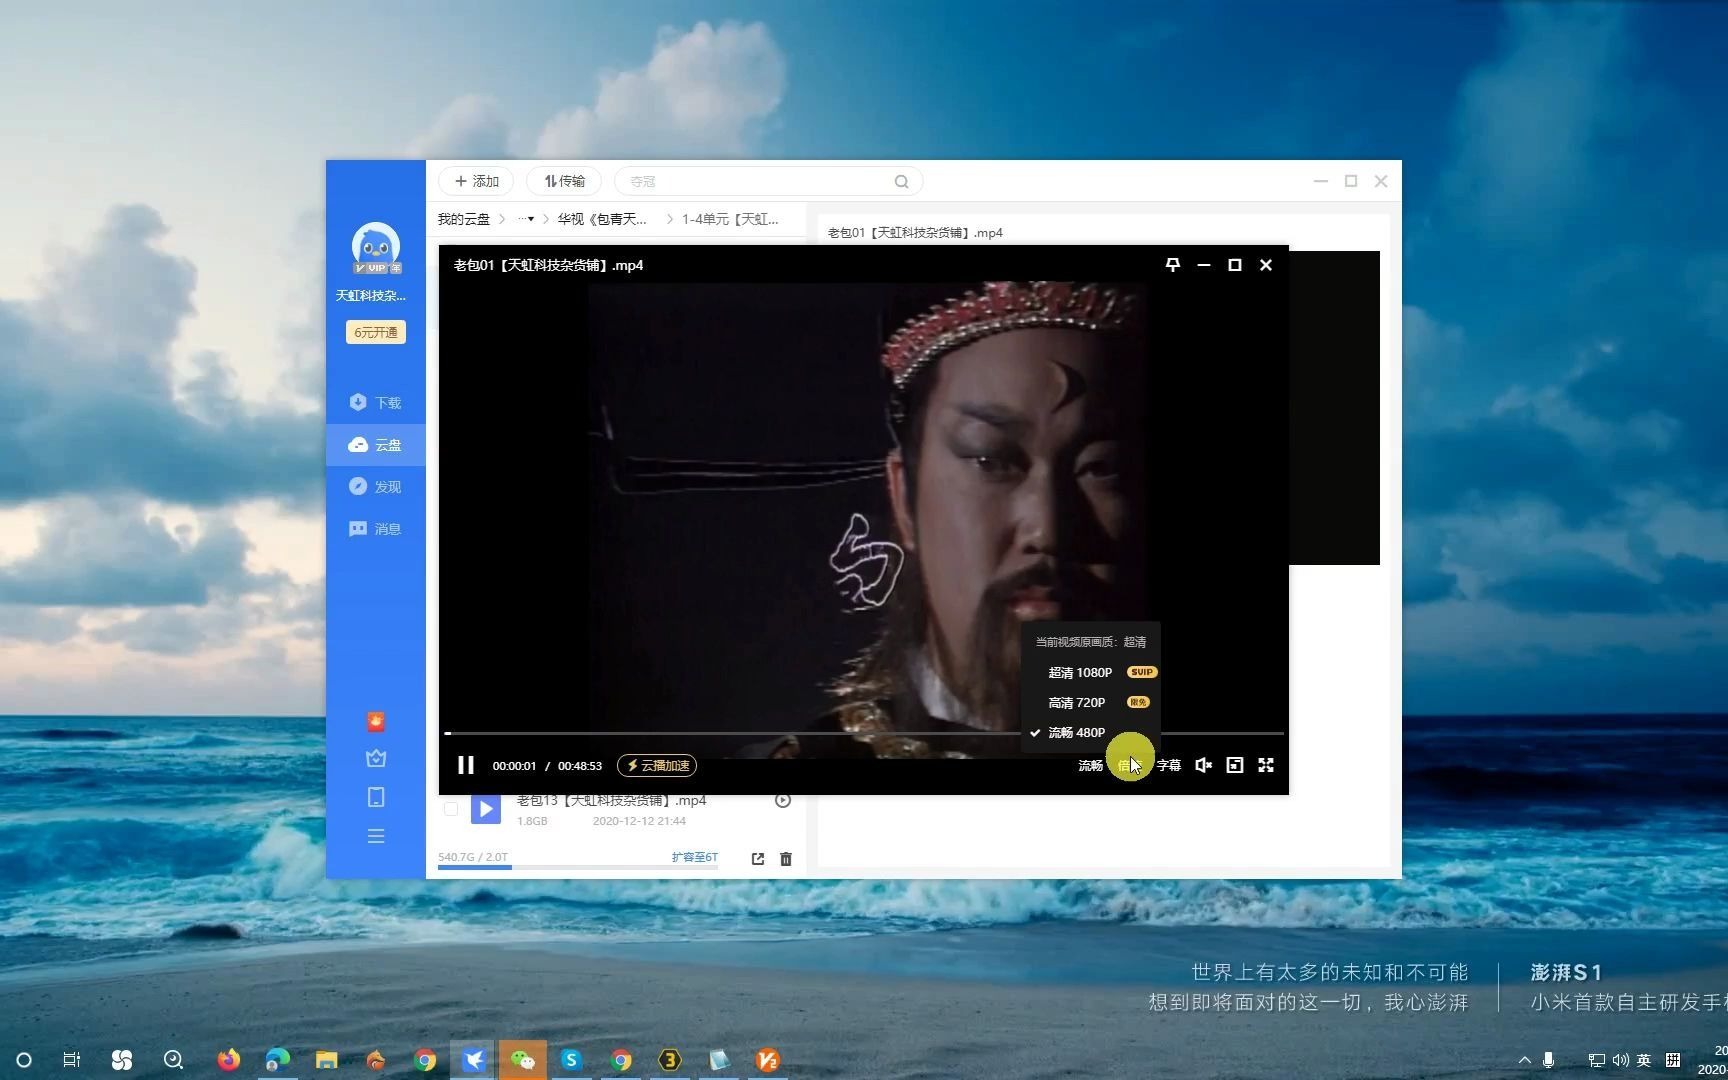Switch to the Xunlei app in taskbar
1728x1080 pixels.
click(474, 1060)
